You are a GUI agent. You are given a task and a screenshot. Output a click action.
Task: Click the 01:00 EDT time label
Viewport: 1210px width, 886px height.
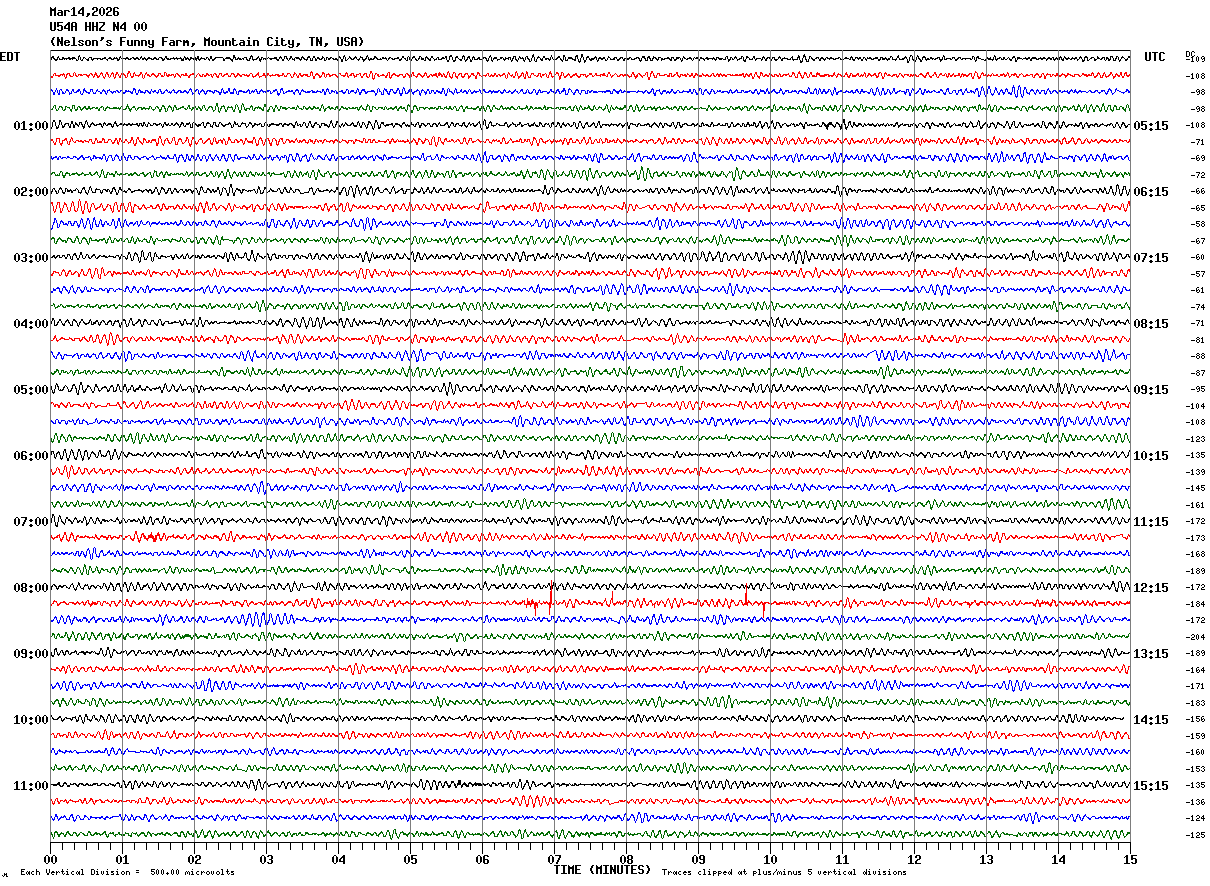(x=31, y=126)
